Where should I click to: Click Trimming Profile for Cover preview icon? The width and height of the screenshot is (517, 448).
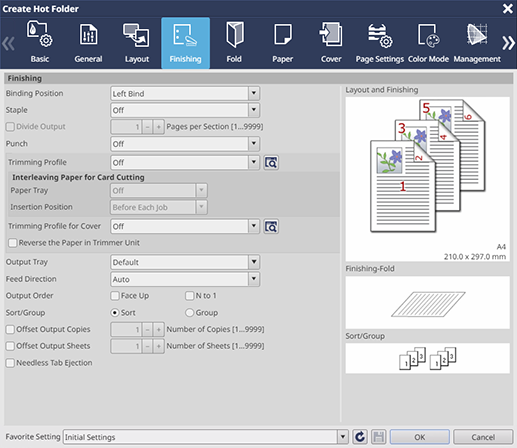[x=271, y=227]
